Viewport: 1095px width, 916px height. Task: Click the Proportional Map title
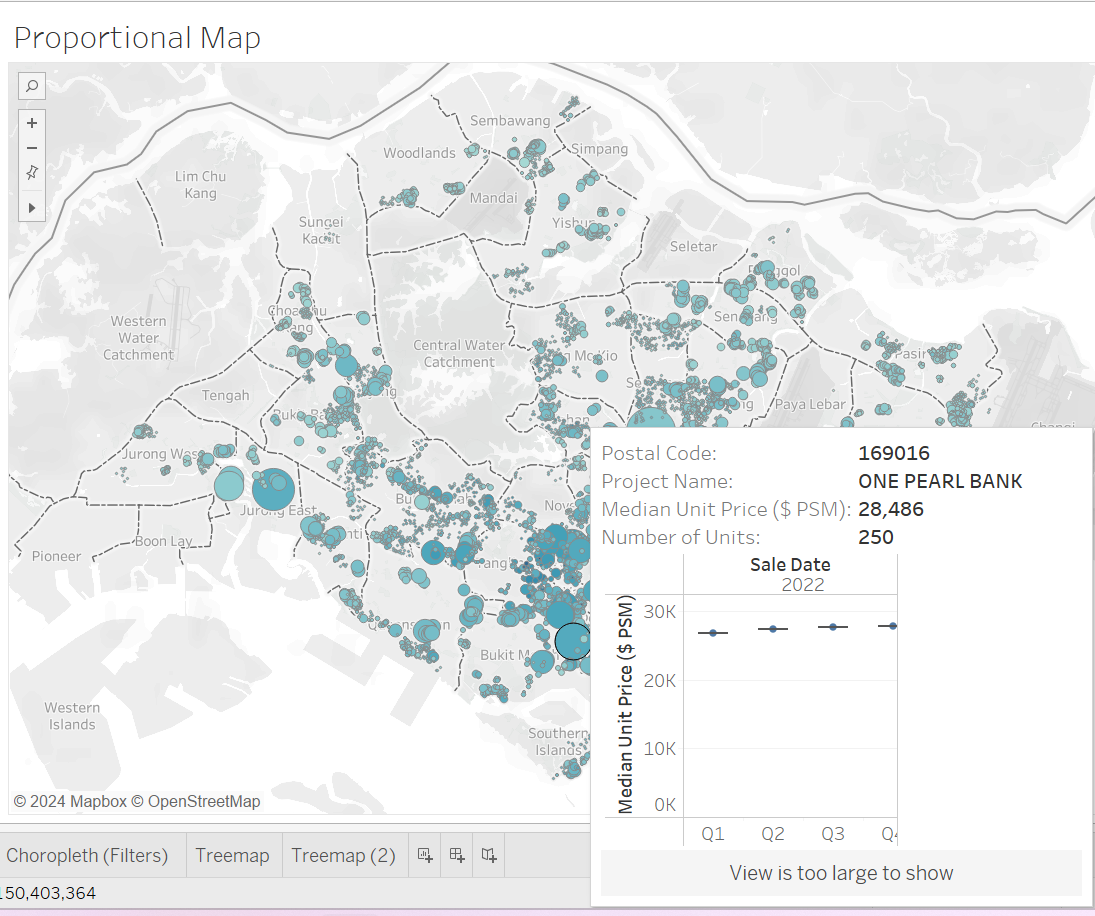pos(137,38)
